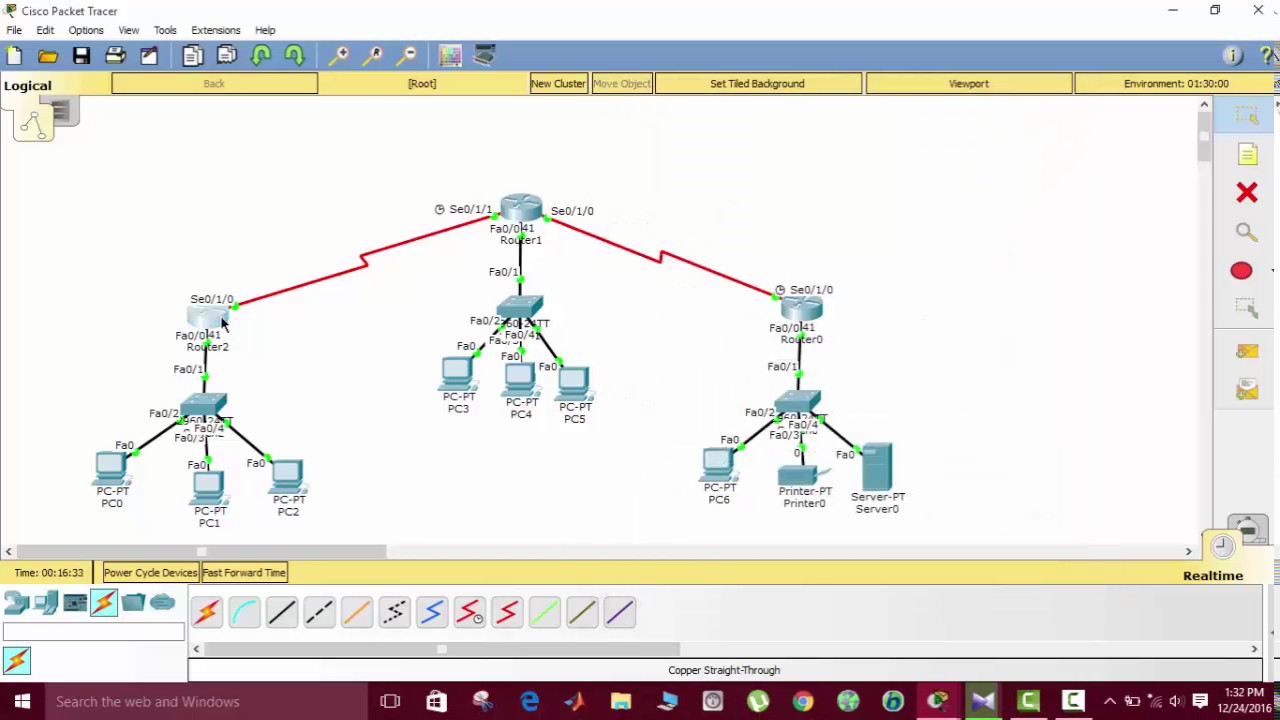The height and width of the screenshot is (720, 1280).
Task: Choose the orange fiber cable
Action: click(x=357, y=612)
